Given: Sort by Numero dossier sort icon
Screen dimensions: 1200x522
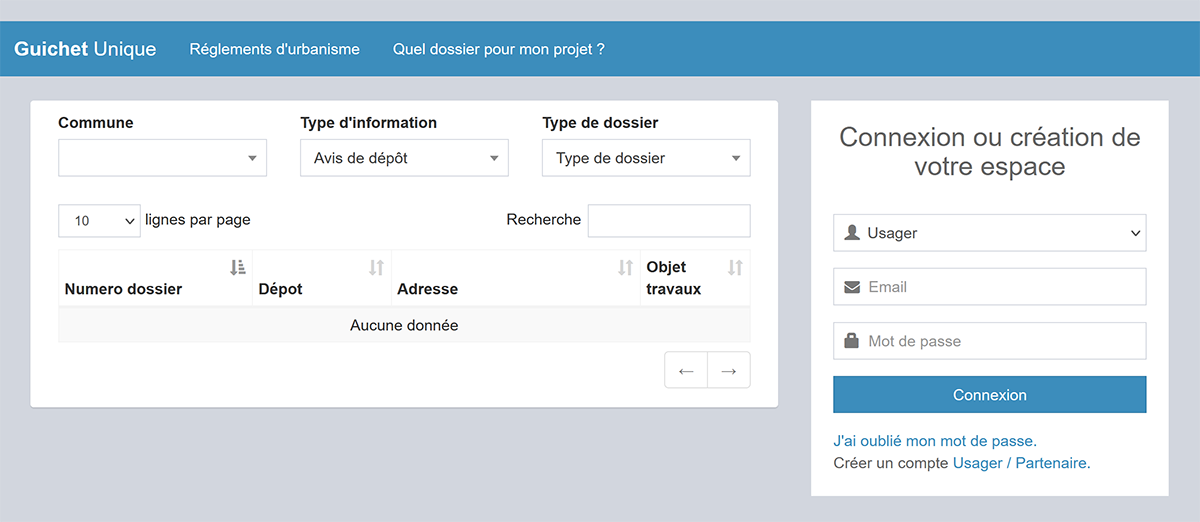Looking at the screenshot, I should (237, 267).
